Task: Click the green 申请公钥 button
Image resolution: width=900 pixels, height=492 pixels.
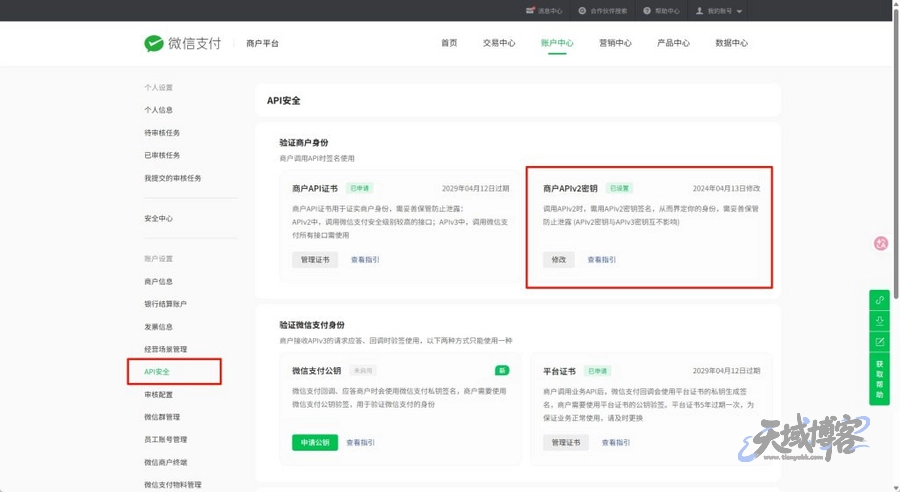Action: 315,442
